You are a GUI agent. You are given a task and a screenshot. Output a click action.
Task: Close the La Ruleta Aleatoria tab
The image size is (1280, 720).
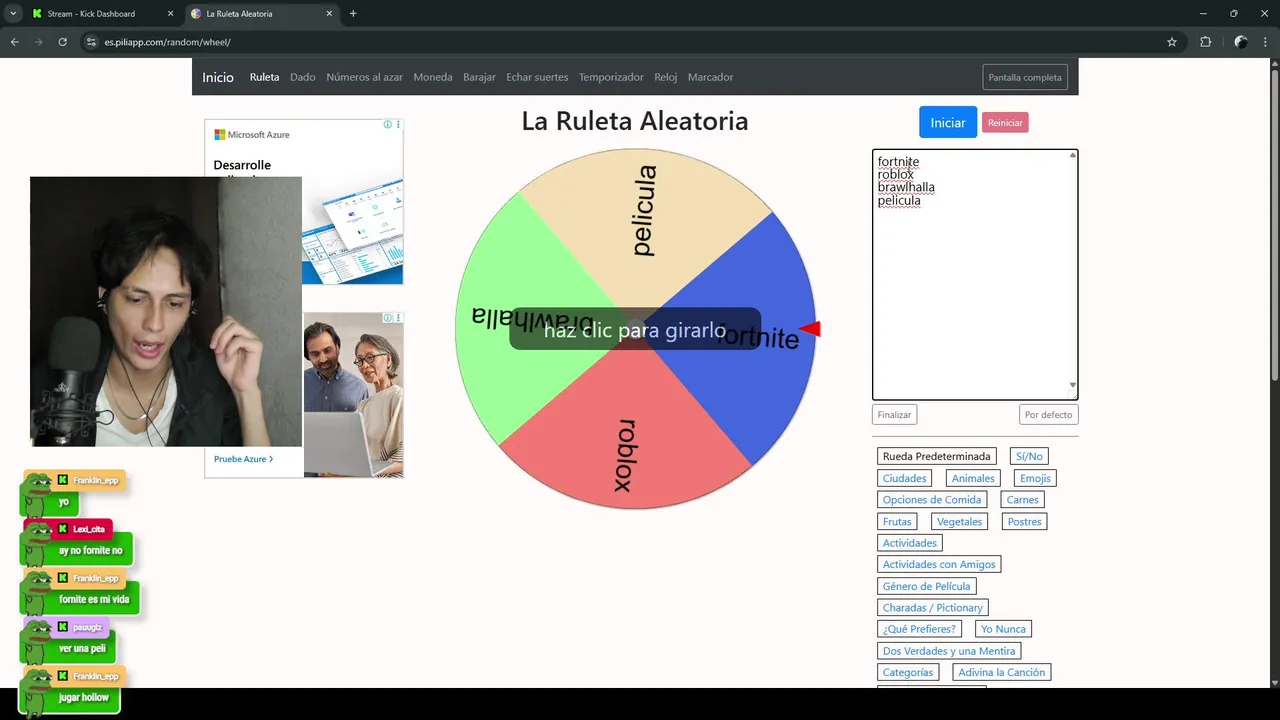click(x=329, y=14)
